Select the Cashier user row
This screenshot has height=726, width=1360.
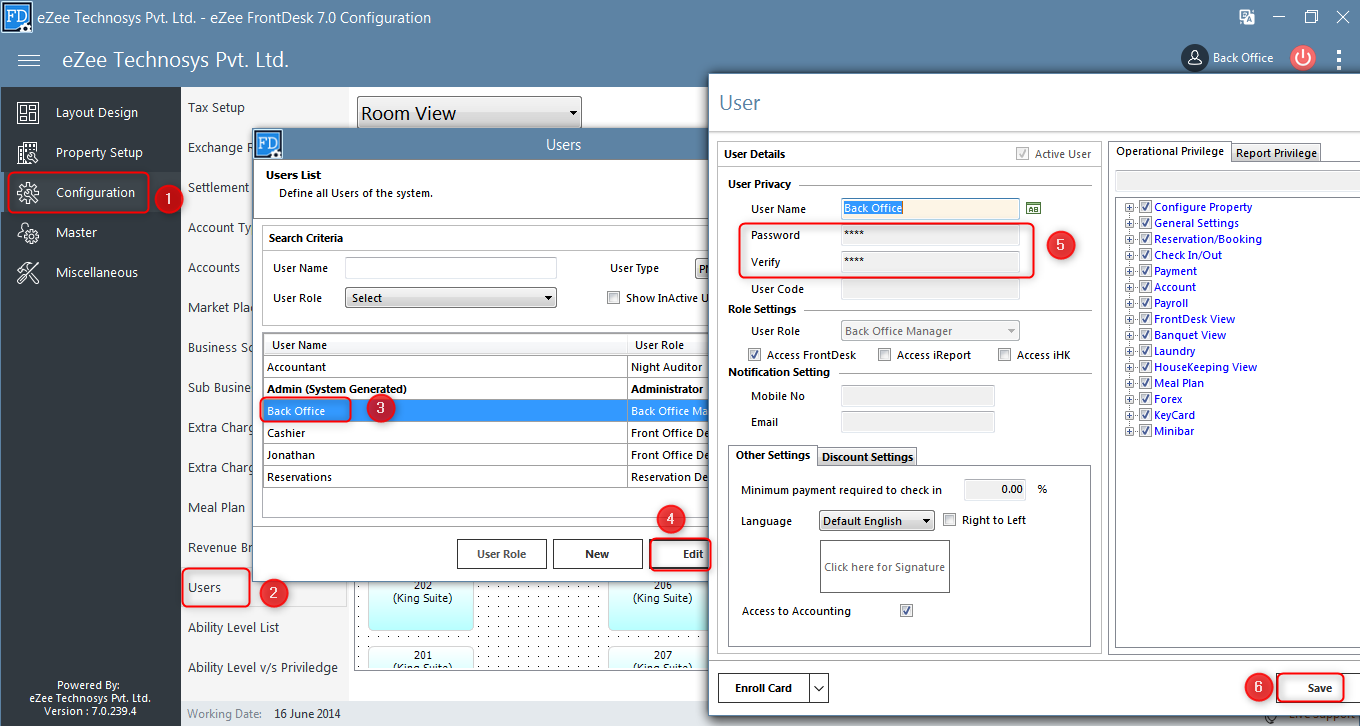[487, 433]
